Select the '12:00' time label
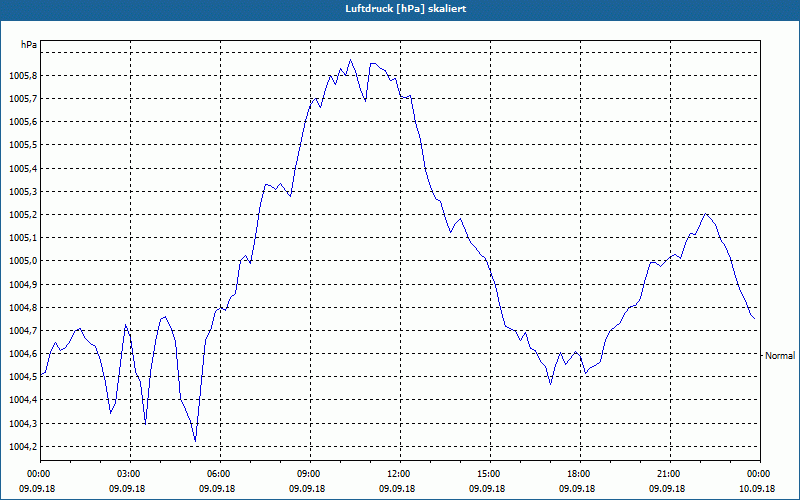Viewport: 800px width, 500px height. click(397, 474)
